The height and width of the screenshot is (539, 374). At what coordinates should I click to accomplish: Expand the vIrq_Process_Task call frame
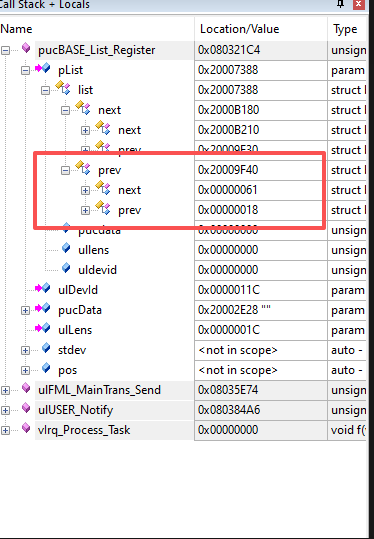pyautogui.click(x=5, y=430)
